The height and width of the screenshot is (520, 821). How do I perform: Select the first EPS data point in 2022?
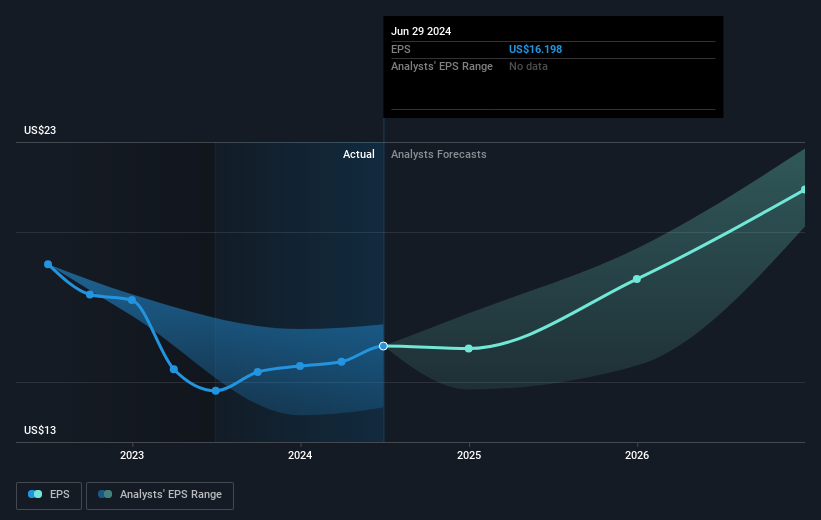pos(48,264)
